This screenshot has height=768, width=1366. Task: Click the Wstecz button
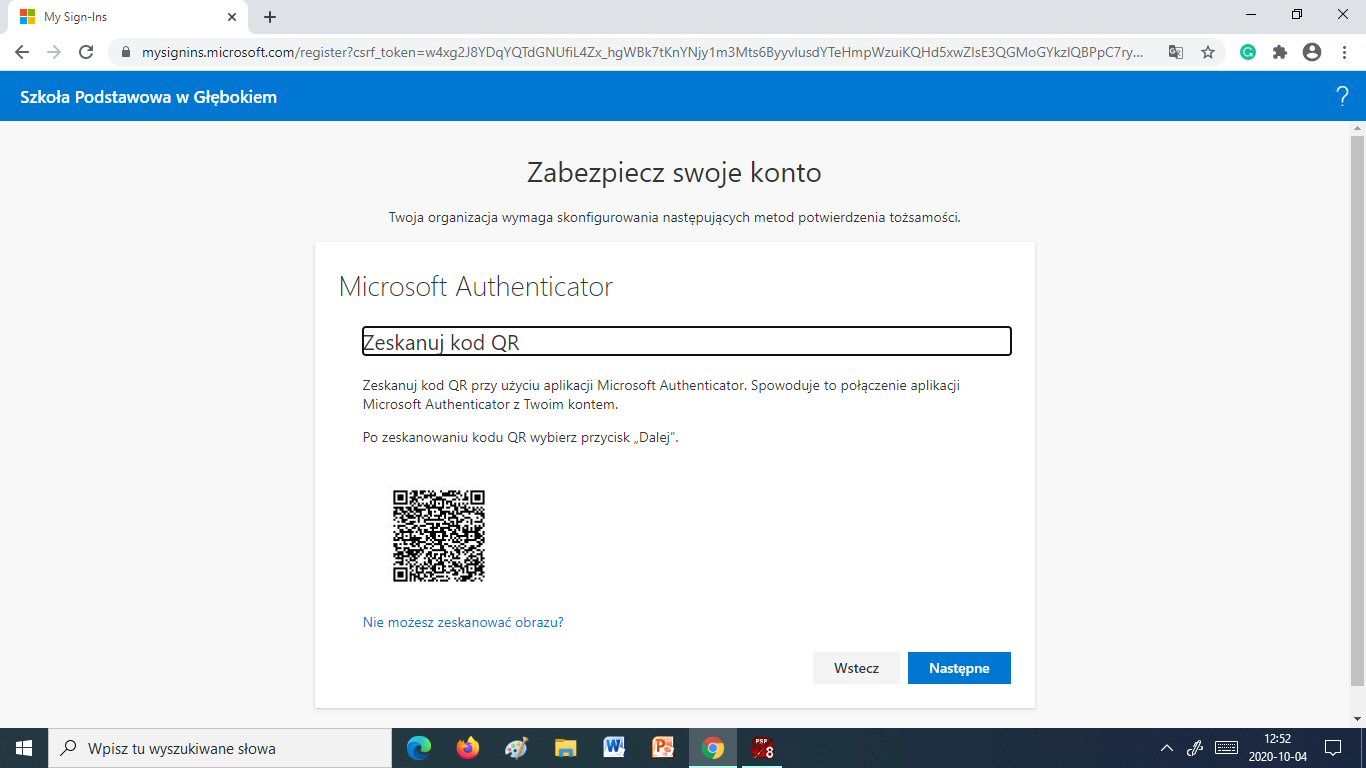point(856,668)
